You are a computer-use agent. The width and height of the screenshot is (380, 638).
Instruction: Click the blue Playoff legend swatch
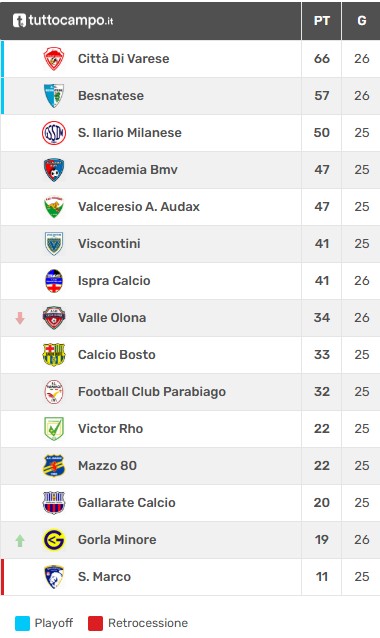click(22, 623)
